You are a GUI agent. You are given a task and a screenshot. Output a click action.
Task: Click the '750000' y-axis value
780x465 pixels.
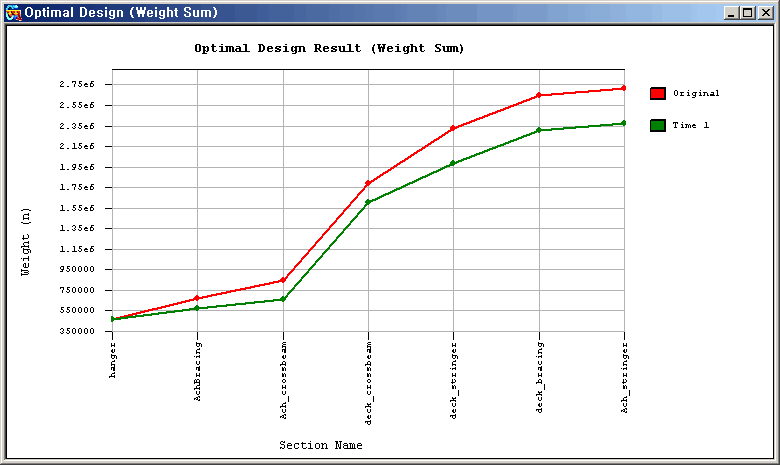coord(77,290)
